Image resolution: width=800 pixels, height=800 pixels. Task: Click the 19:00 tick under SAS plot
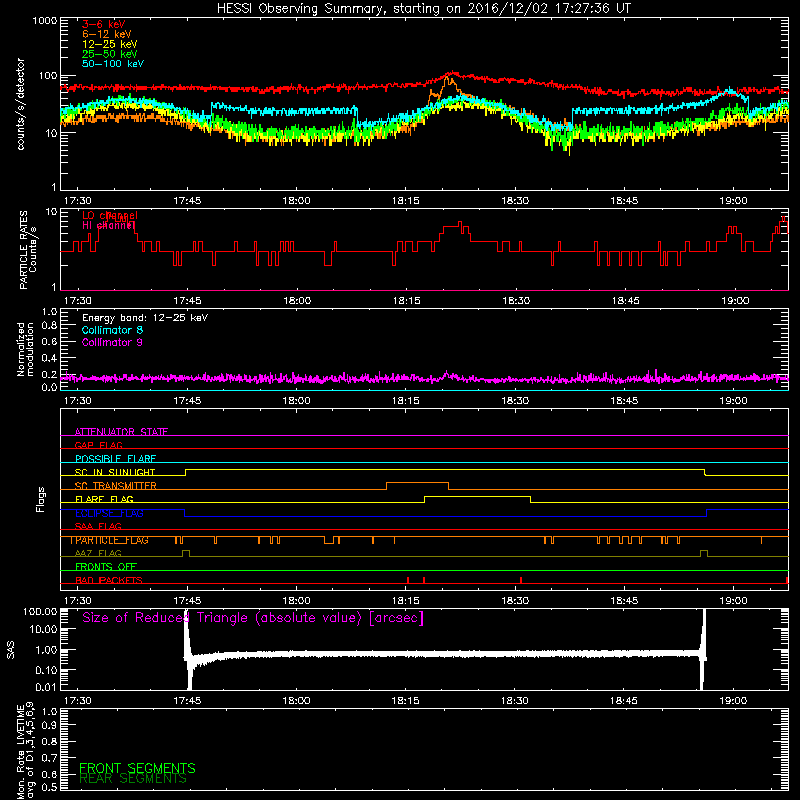coord(733,701)
